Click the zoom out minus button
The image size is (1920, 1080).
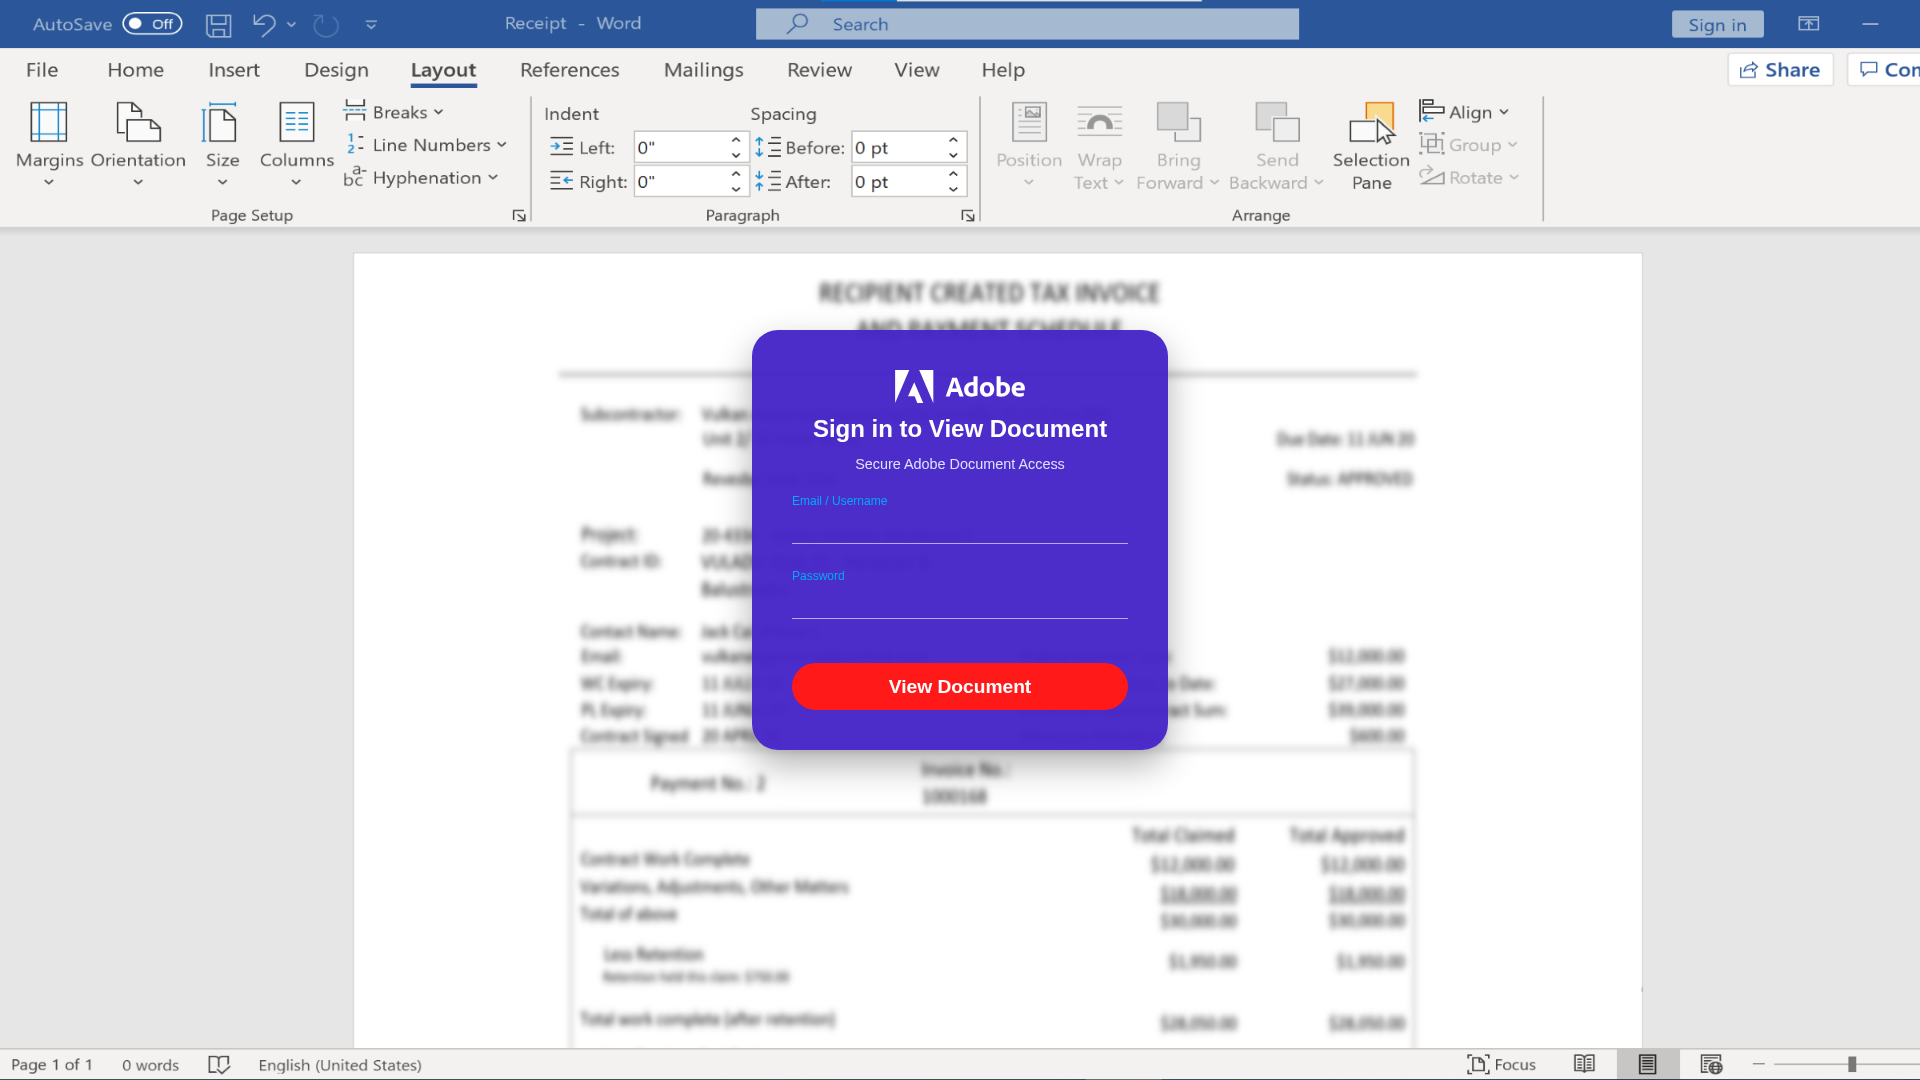click(x=1758, y=1065)
